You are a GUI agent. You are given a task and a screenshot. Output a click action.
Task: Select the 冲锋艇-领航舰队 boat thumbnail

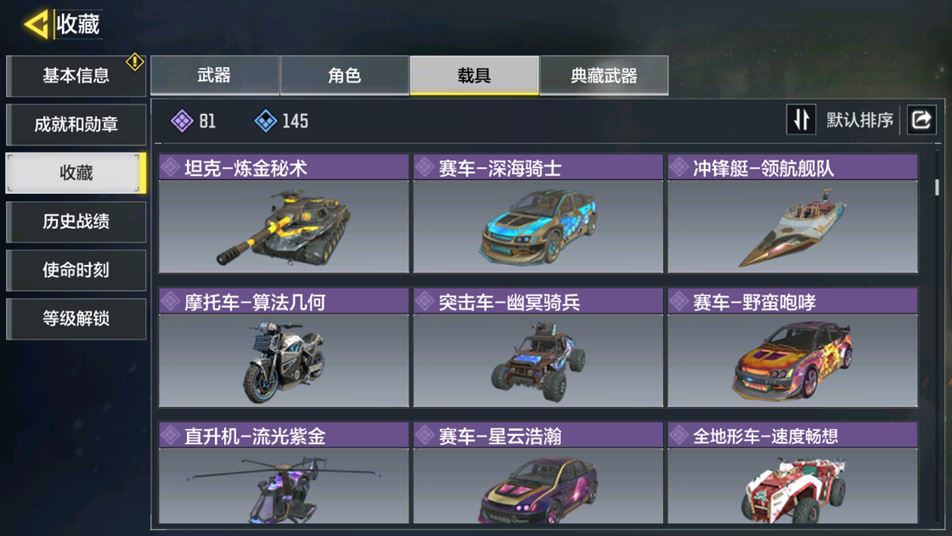click(792, 226)
